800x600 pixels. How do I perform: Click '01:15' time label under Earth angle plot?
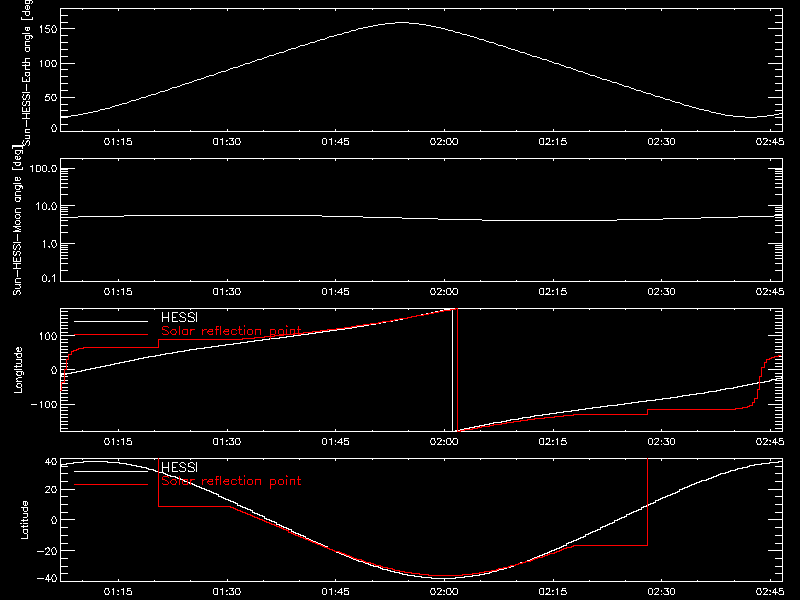click(x=118, y=142)
